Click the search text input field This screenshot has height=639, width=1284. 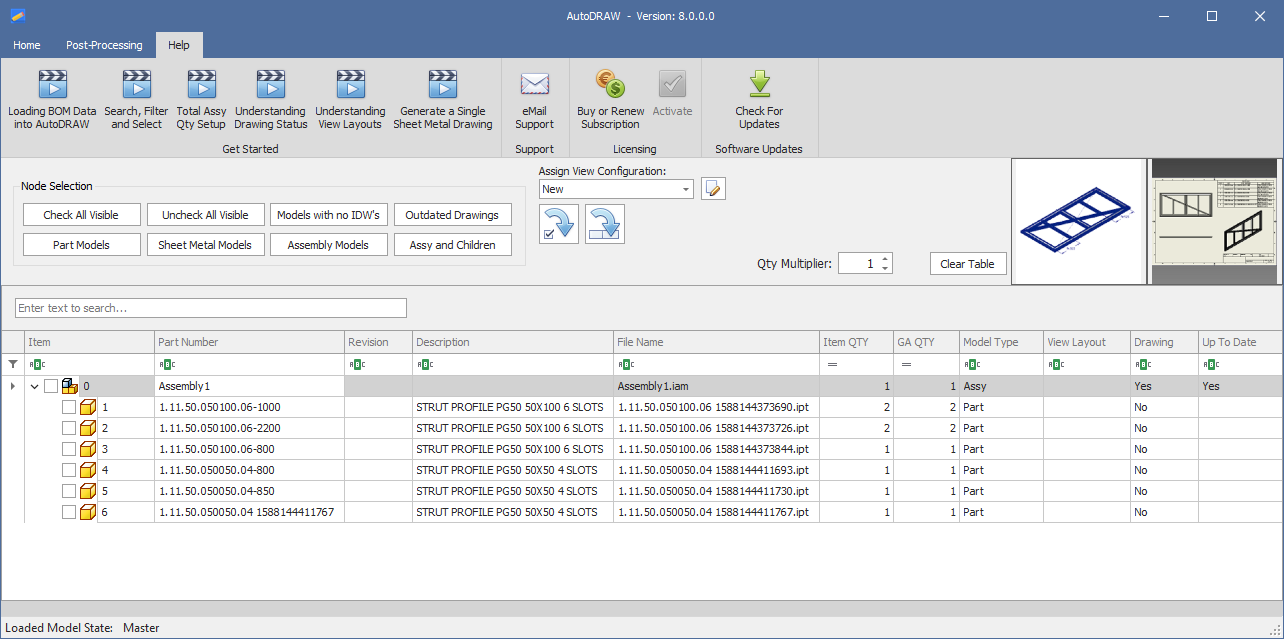(211, 308)
